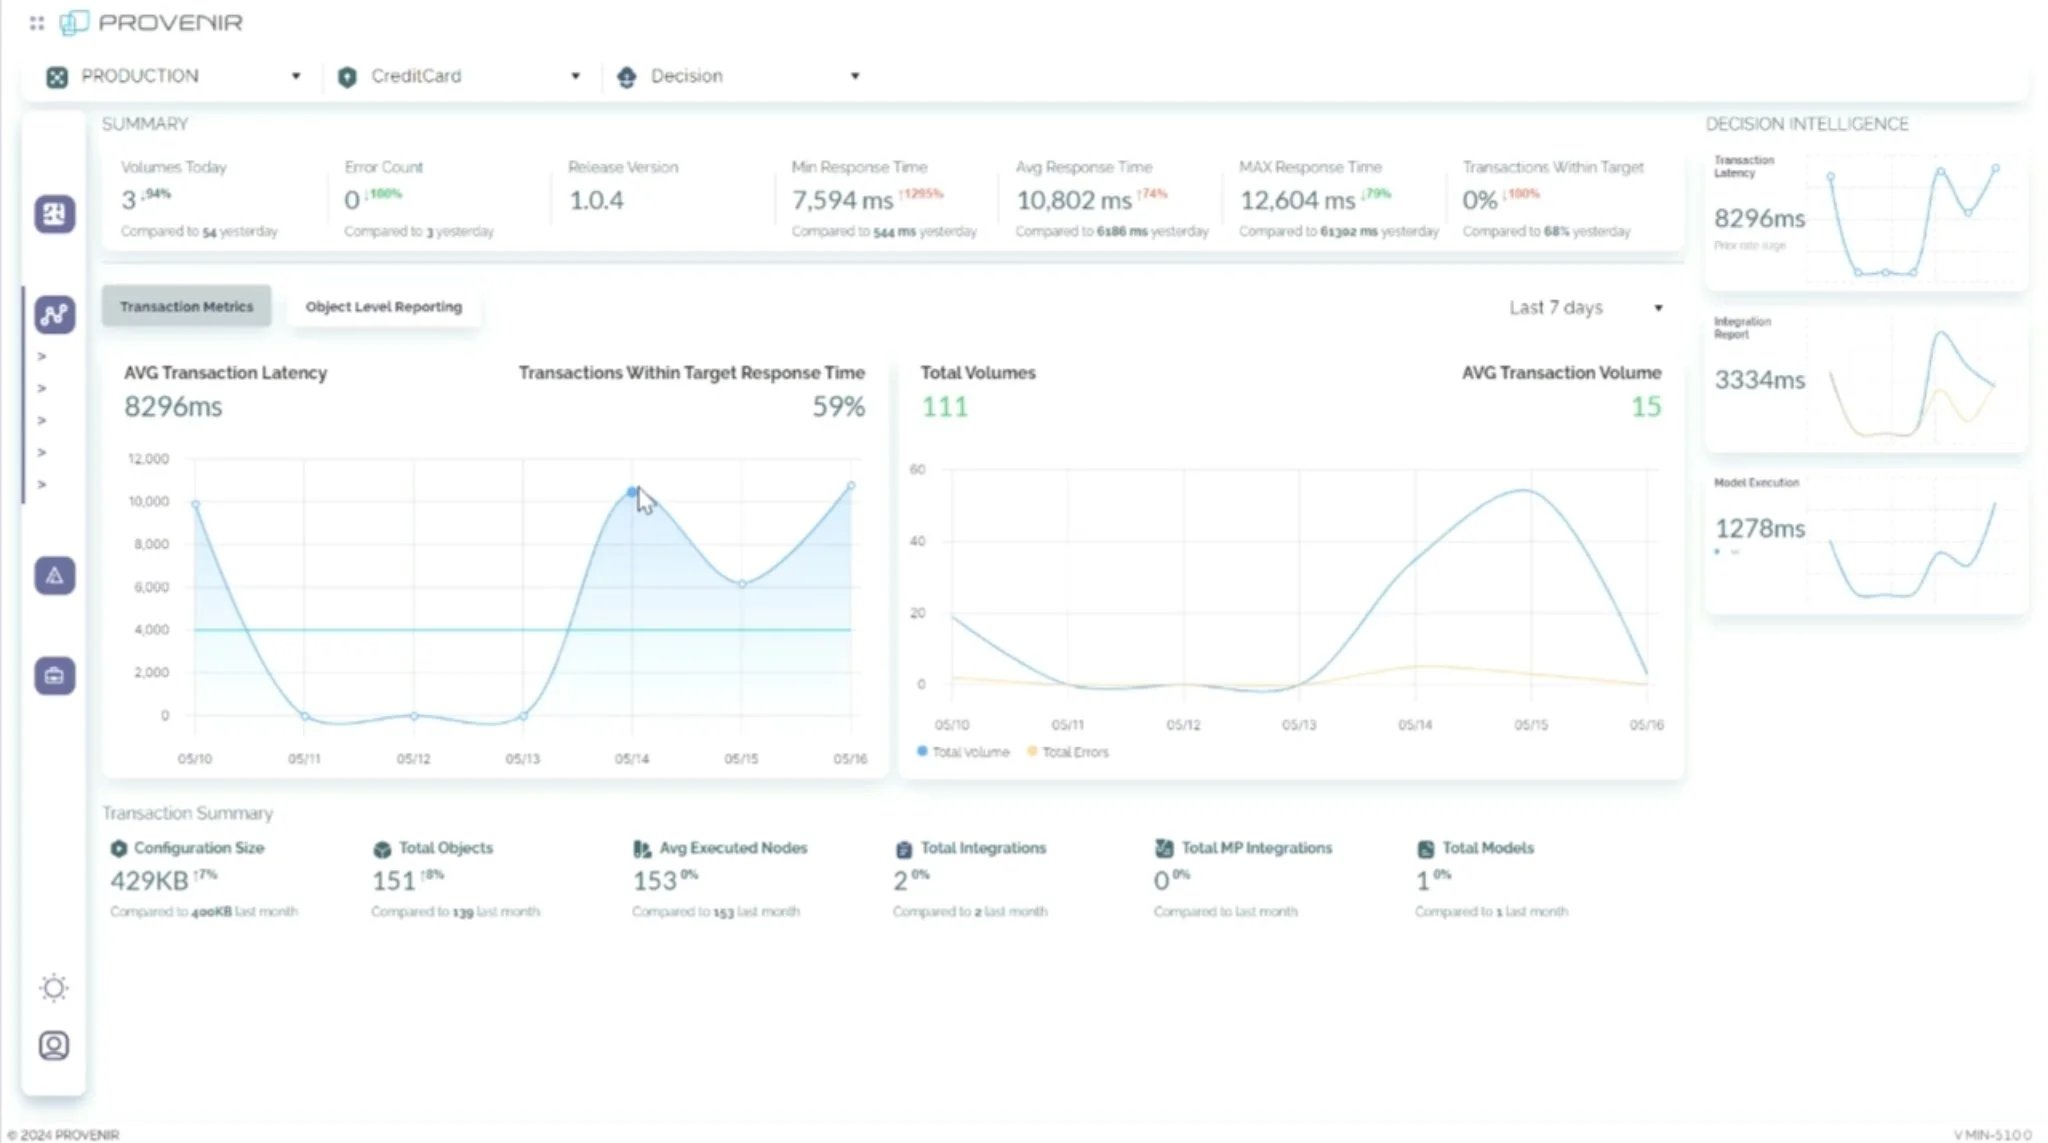Expand the first sidebar chevron submenu item

click(x=42, y=357)
